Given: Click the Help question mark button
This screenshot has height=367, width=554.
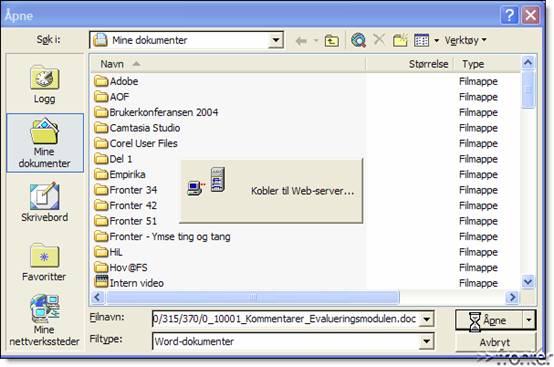Looking at the screenshot, I should click(x=509, y=15).
